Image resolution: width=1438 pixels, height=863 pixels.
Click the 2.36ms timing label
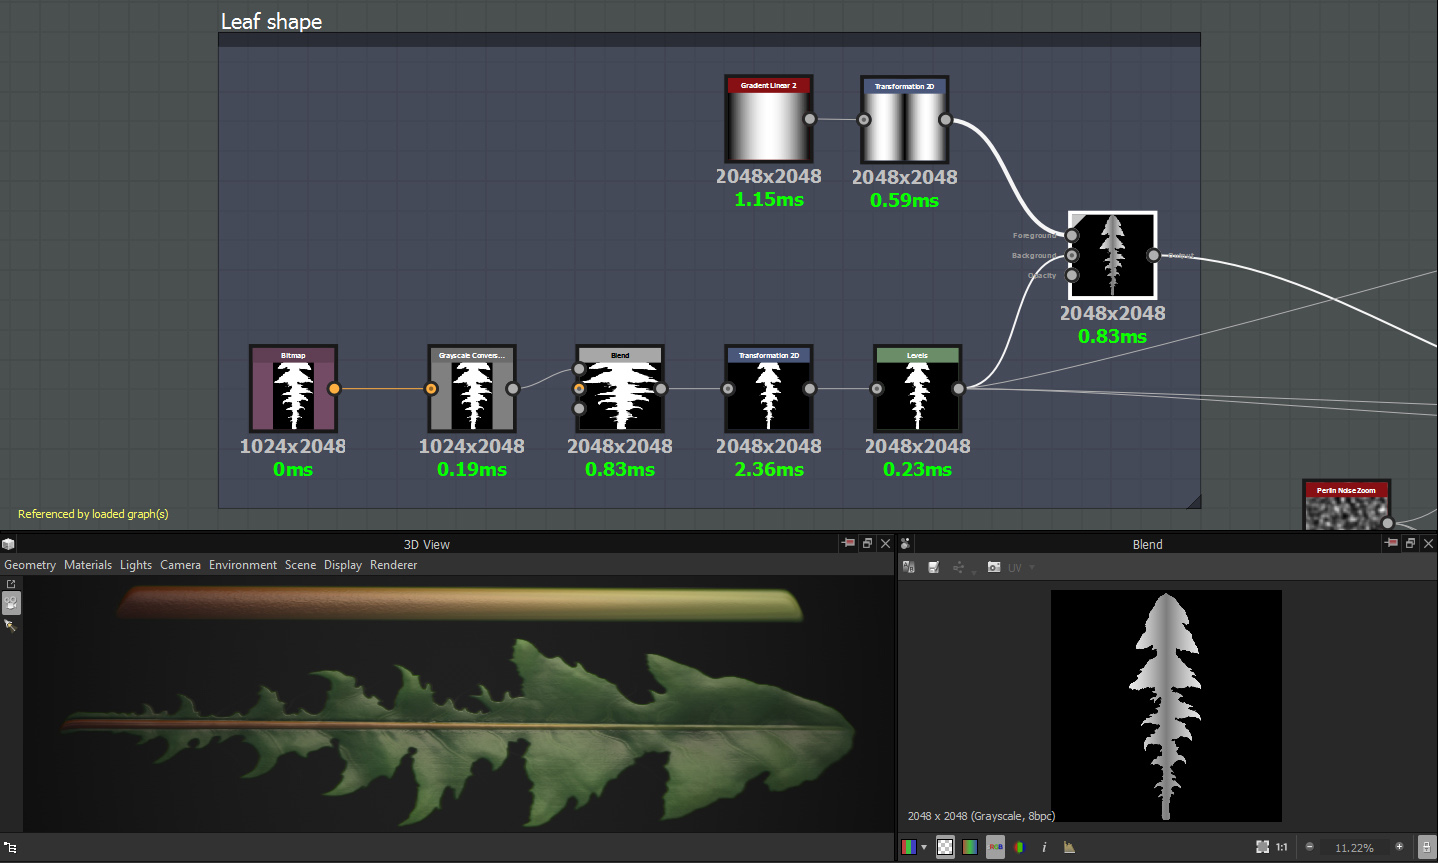pos(769,469)
